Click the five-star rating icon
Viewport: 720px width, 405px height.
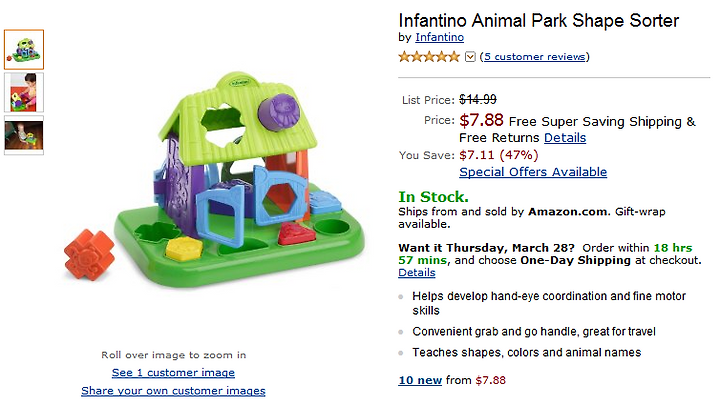tap(430, 57)
